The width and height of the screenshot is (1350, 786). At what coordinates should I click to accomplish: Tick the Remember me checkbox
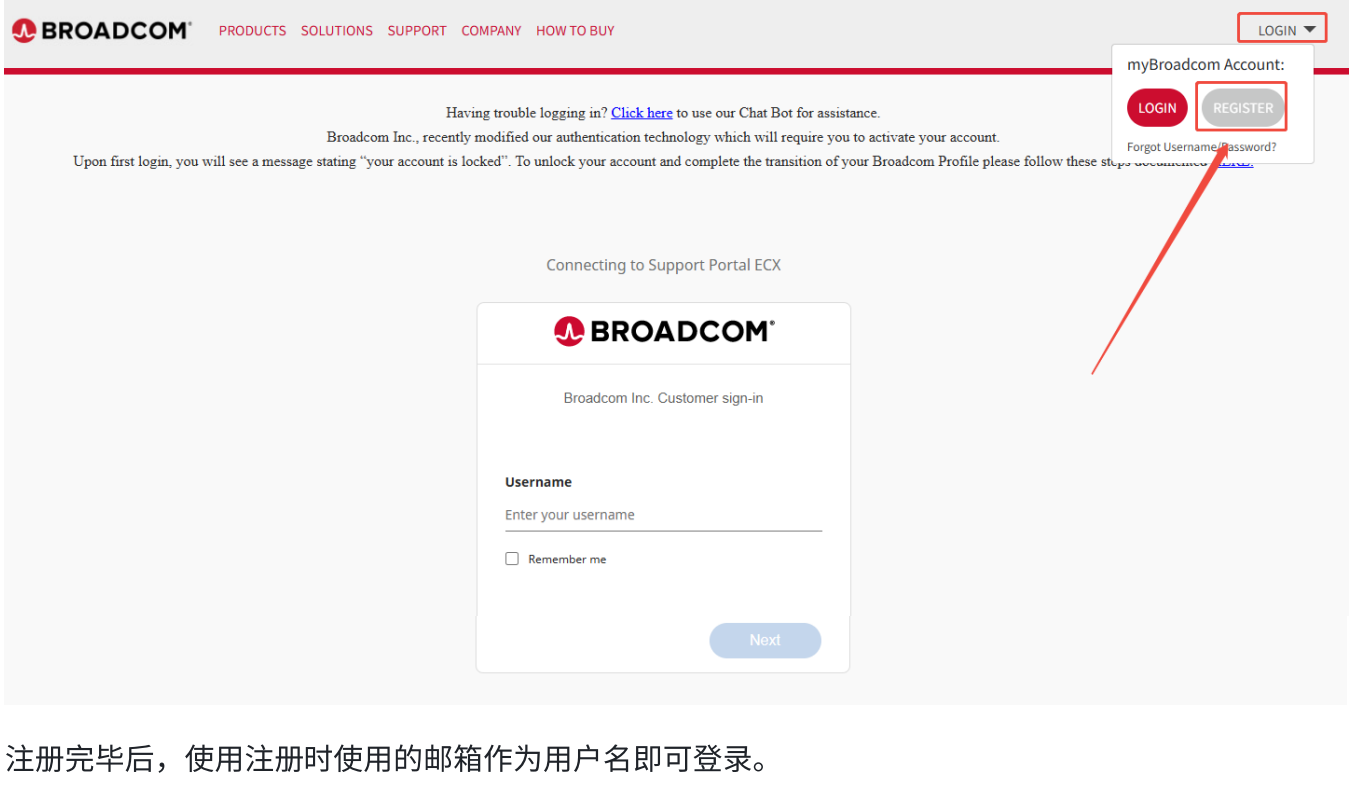pyautogui.click(x=512, y=559)
